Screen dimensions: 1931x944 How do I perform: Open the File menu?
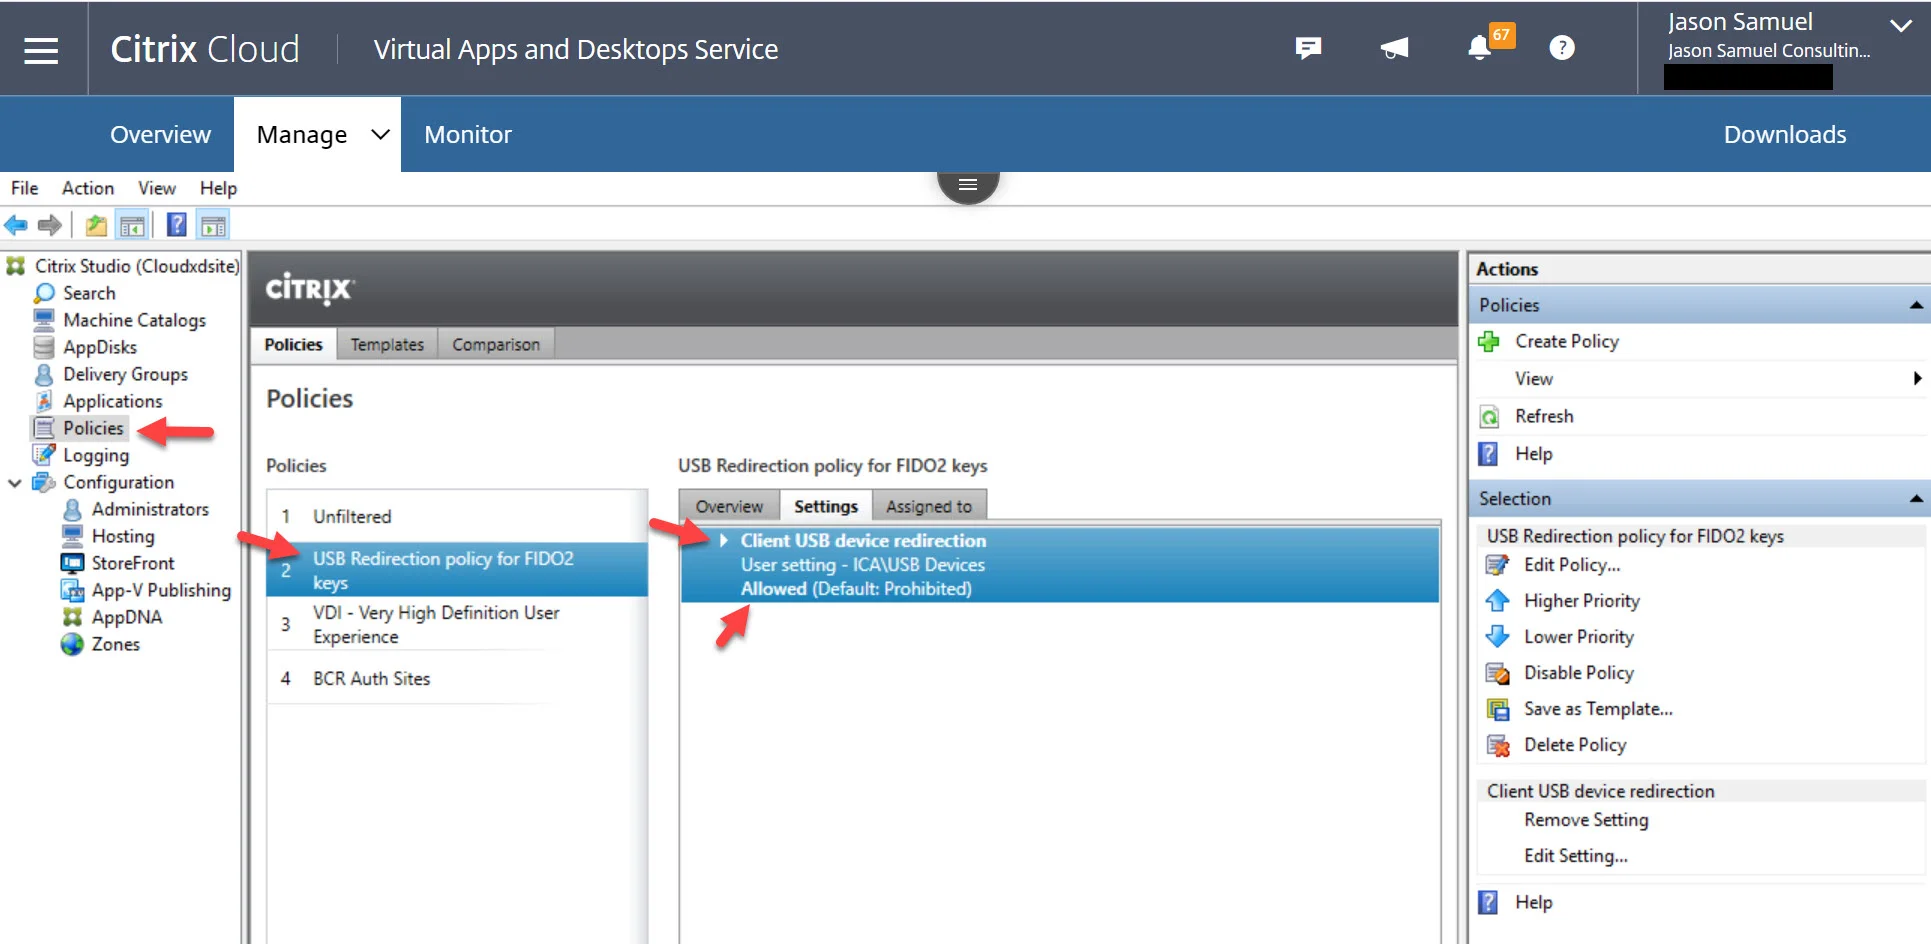point(24,188)
